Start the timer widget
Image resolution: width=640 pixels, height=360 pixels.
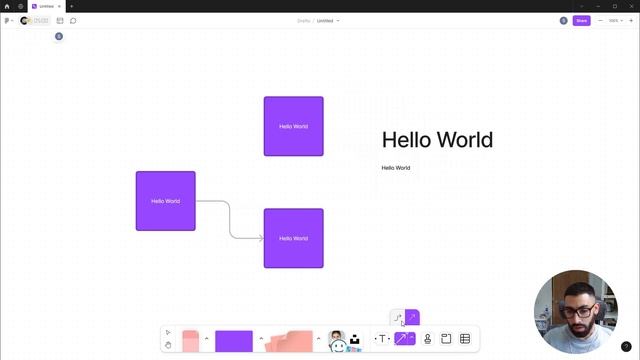tap(35, 20)
